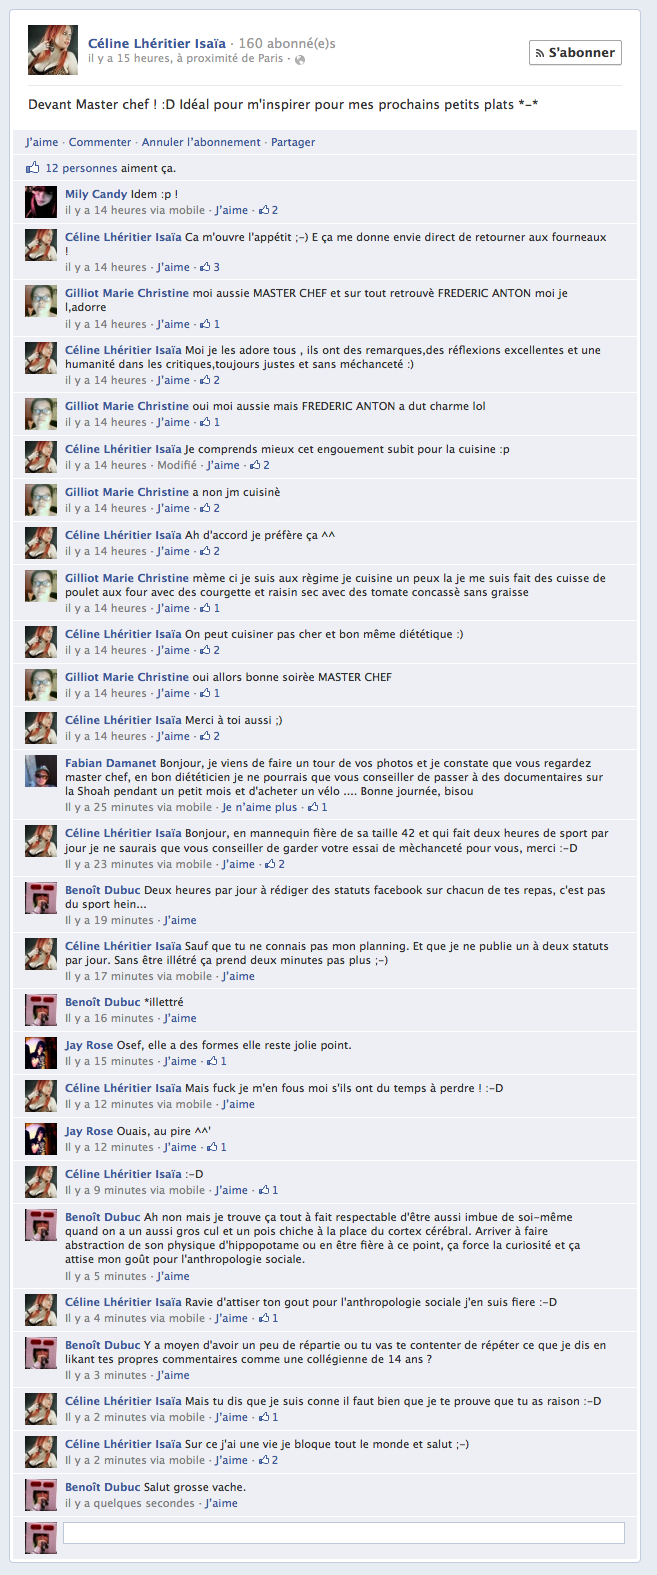Click the comment text box at the bottom
Screen dimensions: 657x1575
click(344, 1533)
